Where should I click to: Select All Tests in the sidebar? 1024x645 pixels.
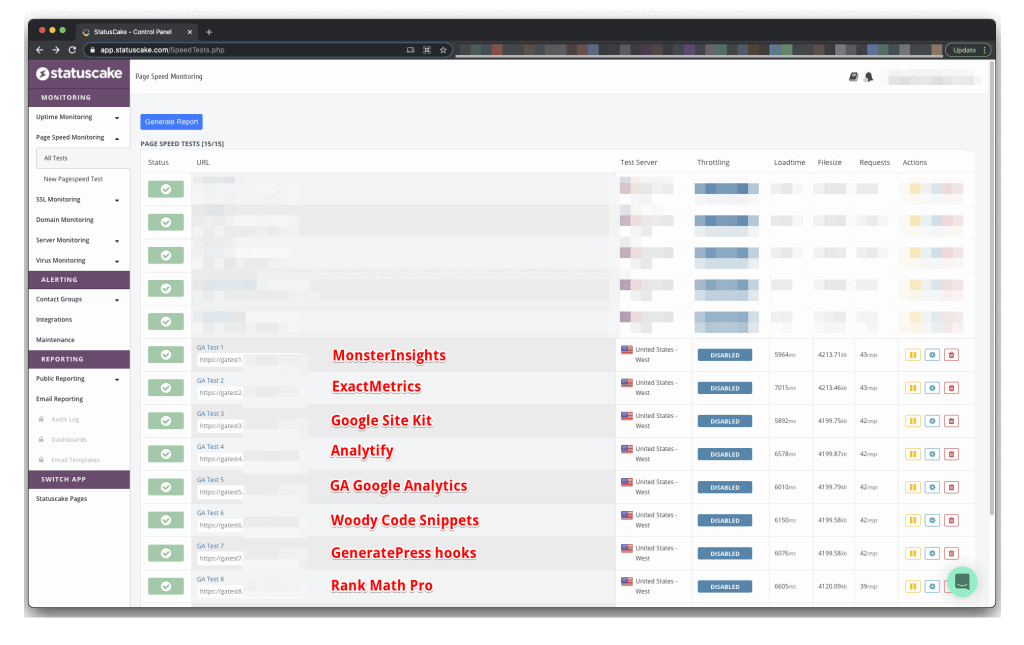click(83, 158)
